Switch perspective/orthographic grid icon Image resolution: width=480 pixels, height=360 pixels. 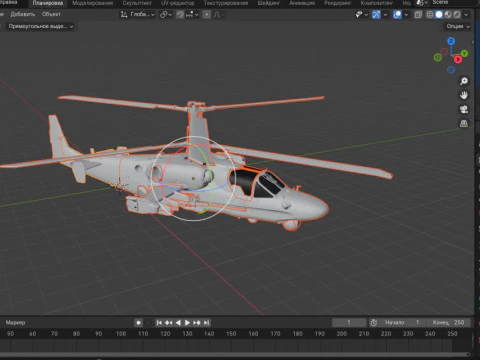coord(464,124)
